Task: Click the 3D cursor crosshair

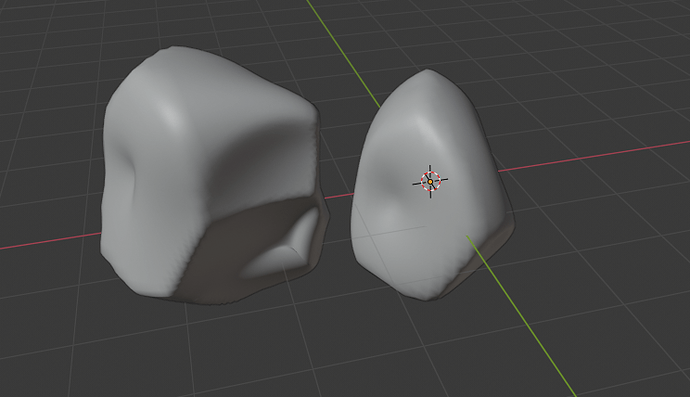Action: (x=430, y=181)
